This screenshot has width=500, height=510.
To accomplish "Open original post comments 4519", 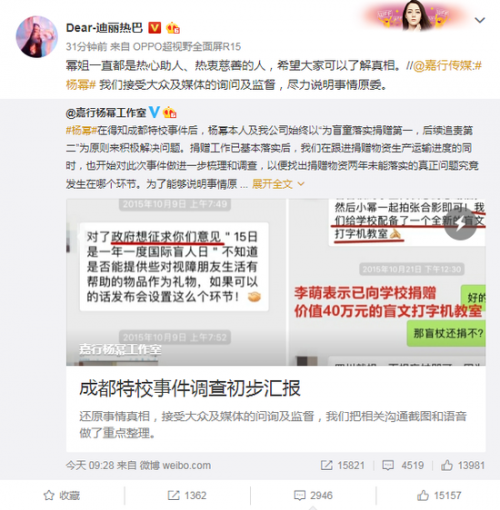I will [x=403, y=465].
